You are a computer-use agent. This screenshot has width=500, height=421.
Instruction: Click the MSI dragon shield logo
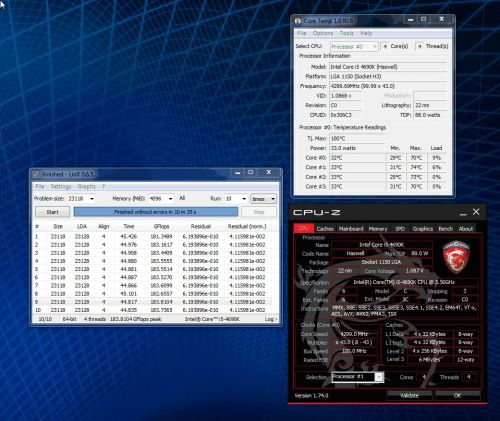(x=456, y=258)
